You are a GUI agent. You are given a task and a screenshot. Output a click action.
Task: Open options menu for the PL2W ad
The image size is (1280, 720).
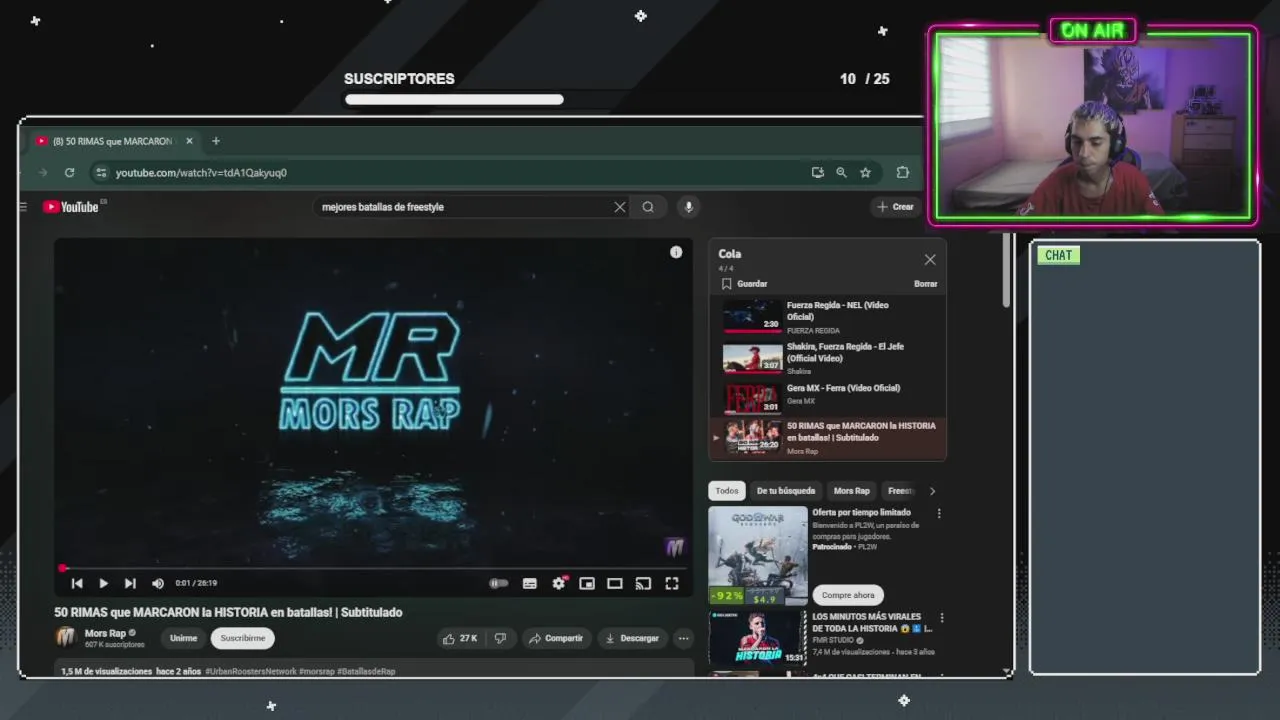click(x=939, y=514)
